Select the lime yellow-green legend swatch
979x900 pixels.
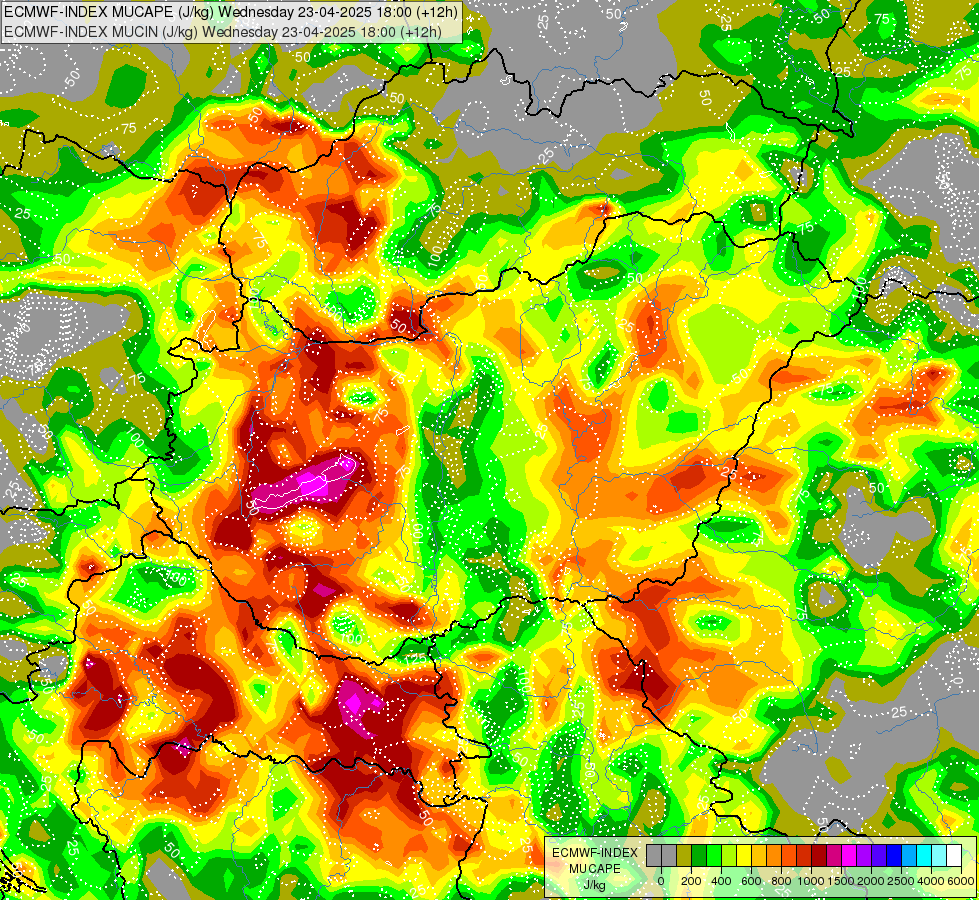tap(729, 856)
